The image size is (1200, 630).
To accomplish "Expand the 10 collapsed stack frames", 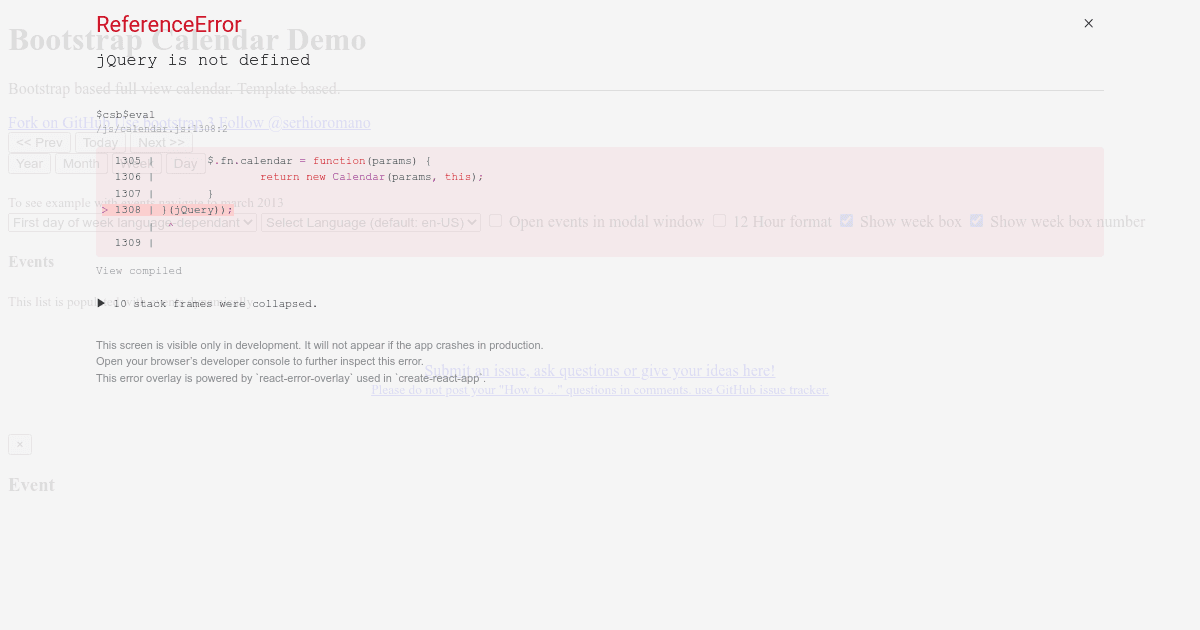I will point(208,303).
